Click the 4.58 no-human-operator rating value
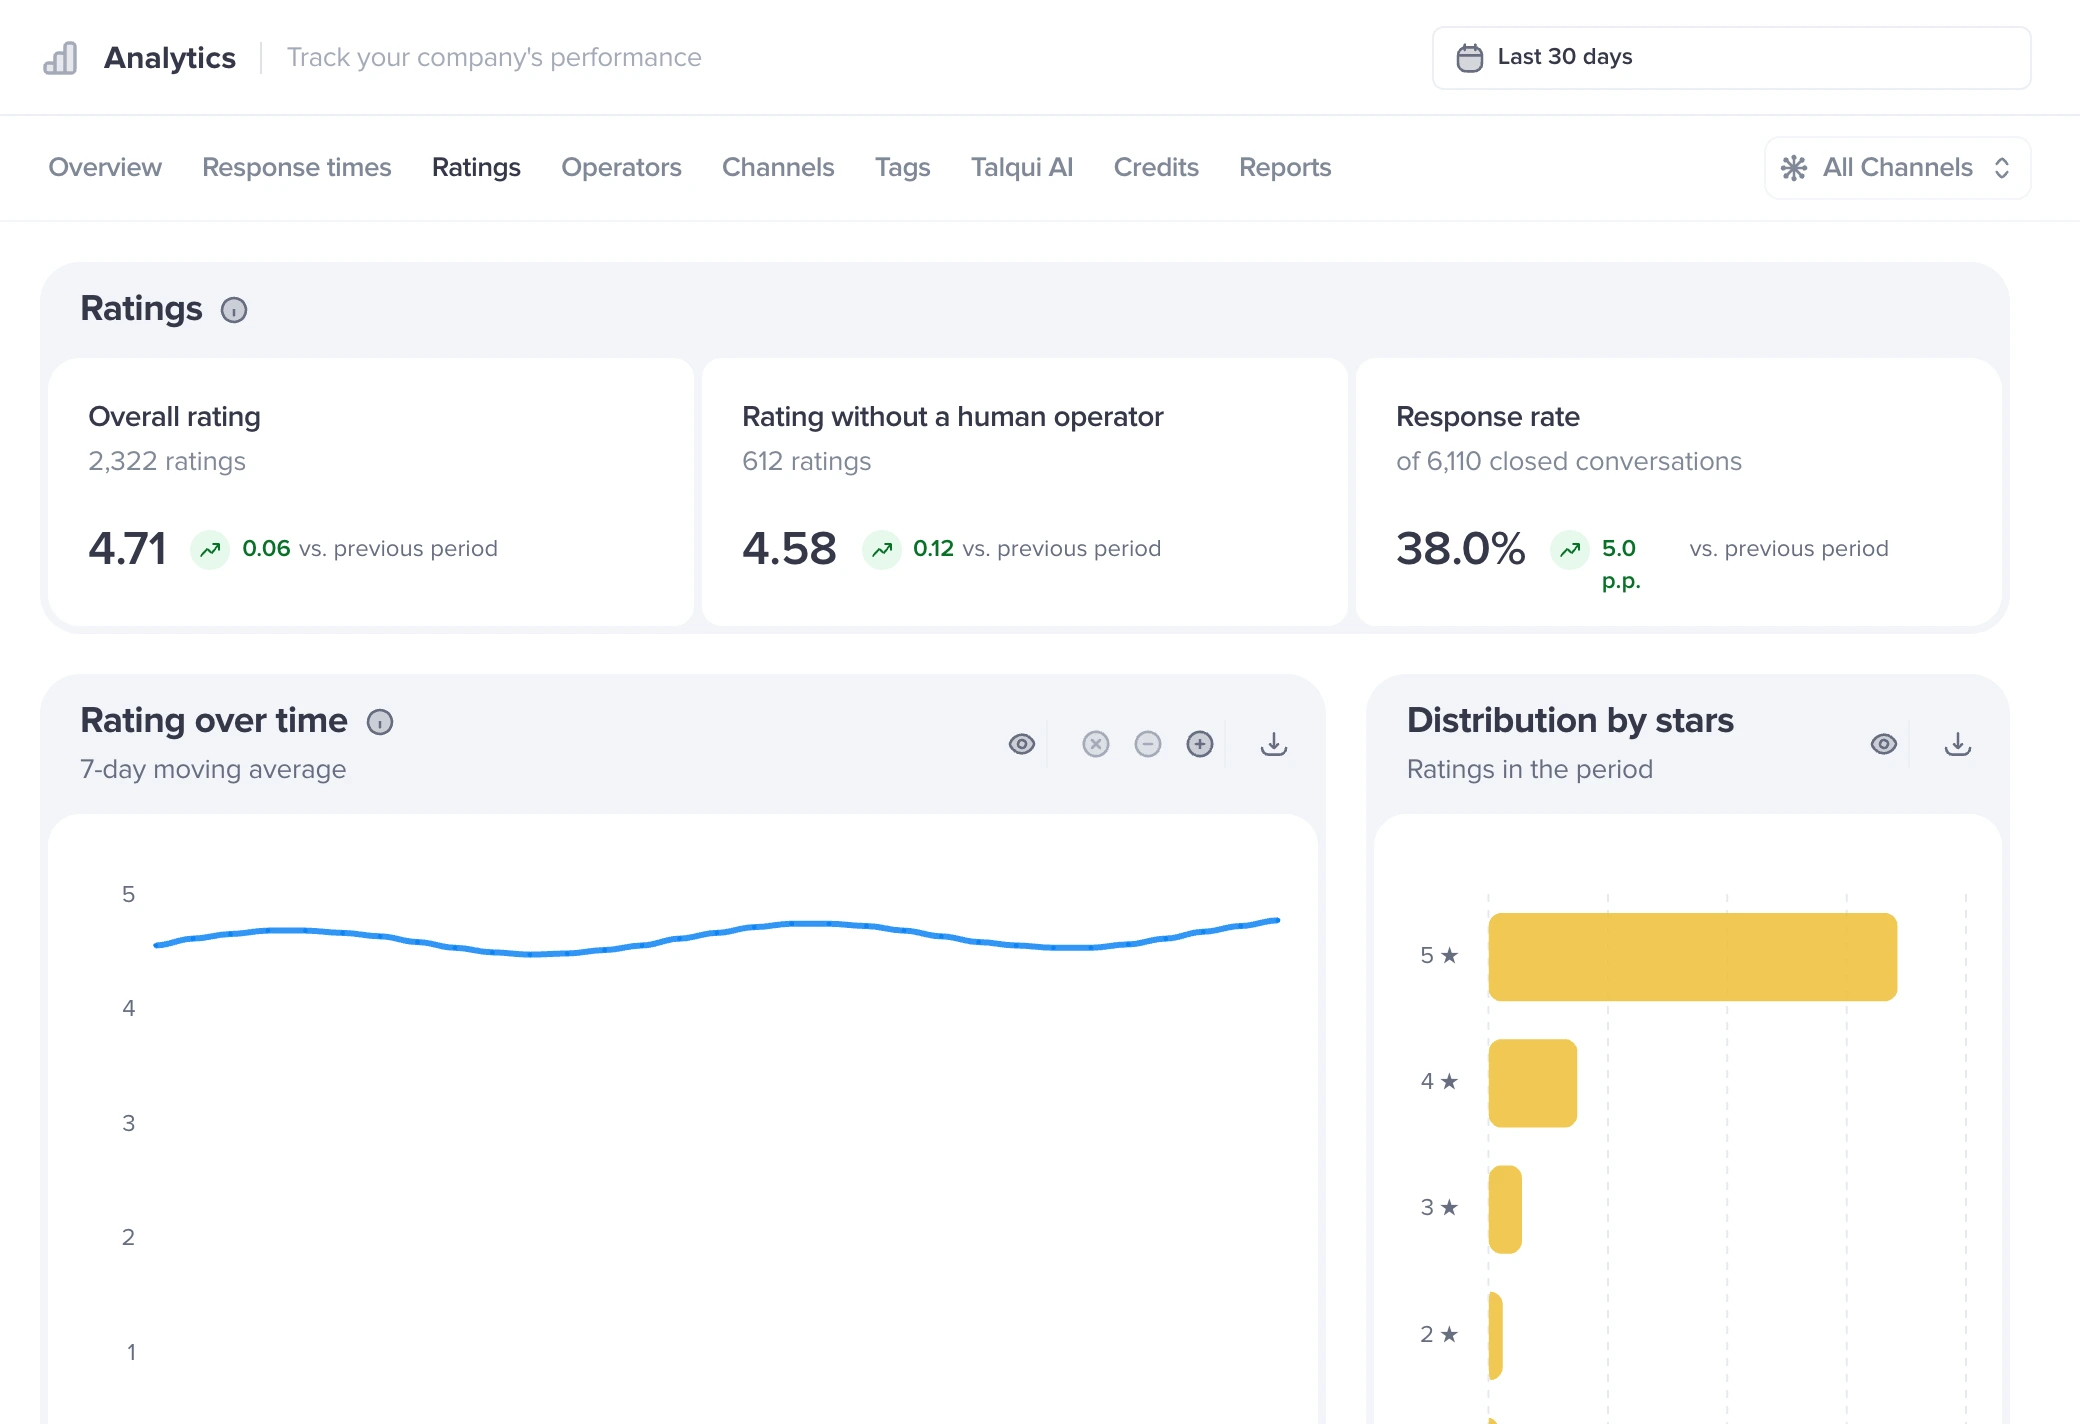 pyautogui.click(x=789, y=548)
